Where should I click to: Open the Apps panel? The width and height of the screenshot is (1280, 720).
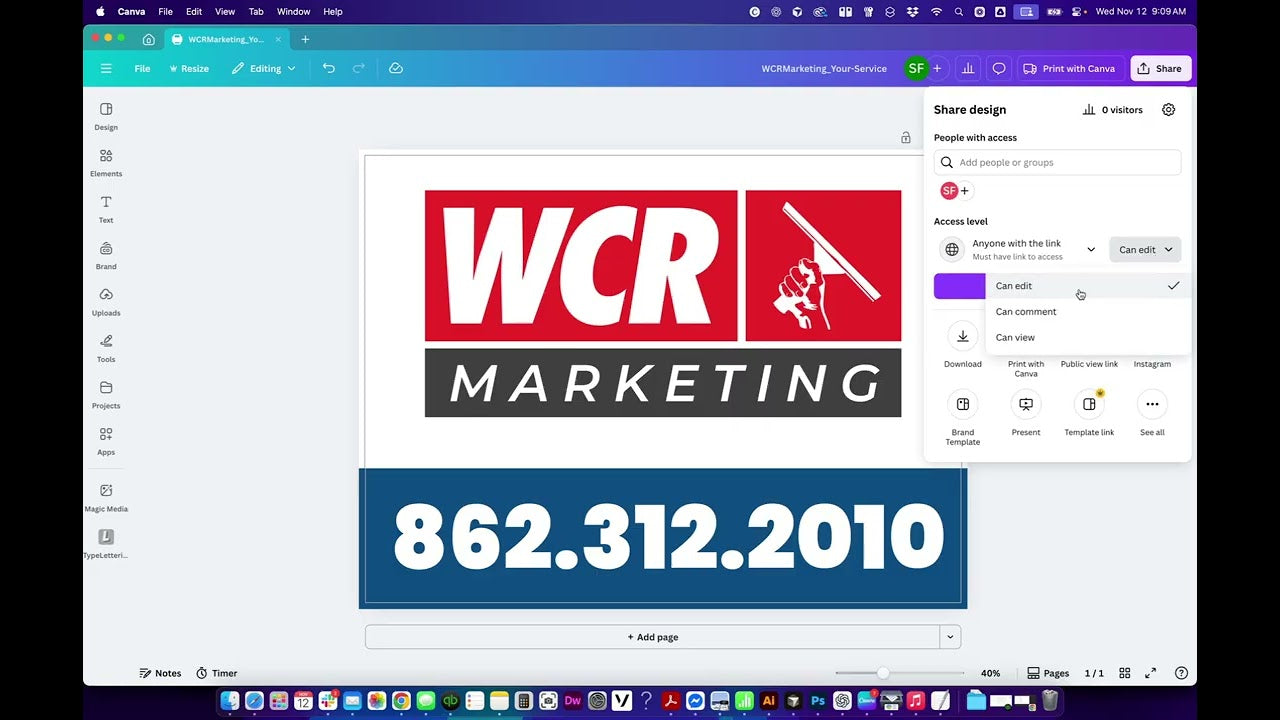[106, 441]
